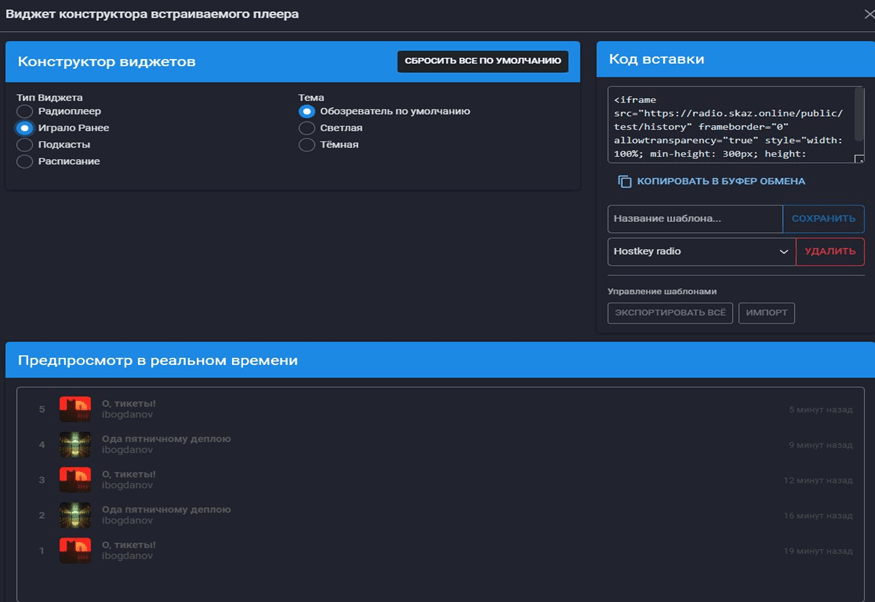Click the 'Импорт' button
Screen dimensions: 875x602
766,313
